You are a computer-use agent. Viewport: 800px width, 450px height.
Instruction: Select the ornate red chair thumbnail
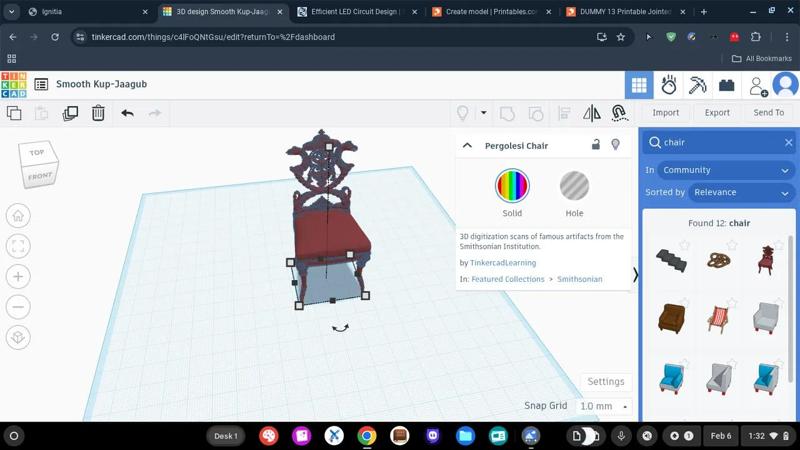tap(766, 260)
